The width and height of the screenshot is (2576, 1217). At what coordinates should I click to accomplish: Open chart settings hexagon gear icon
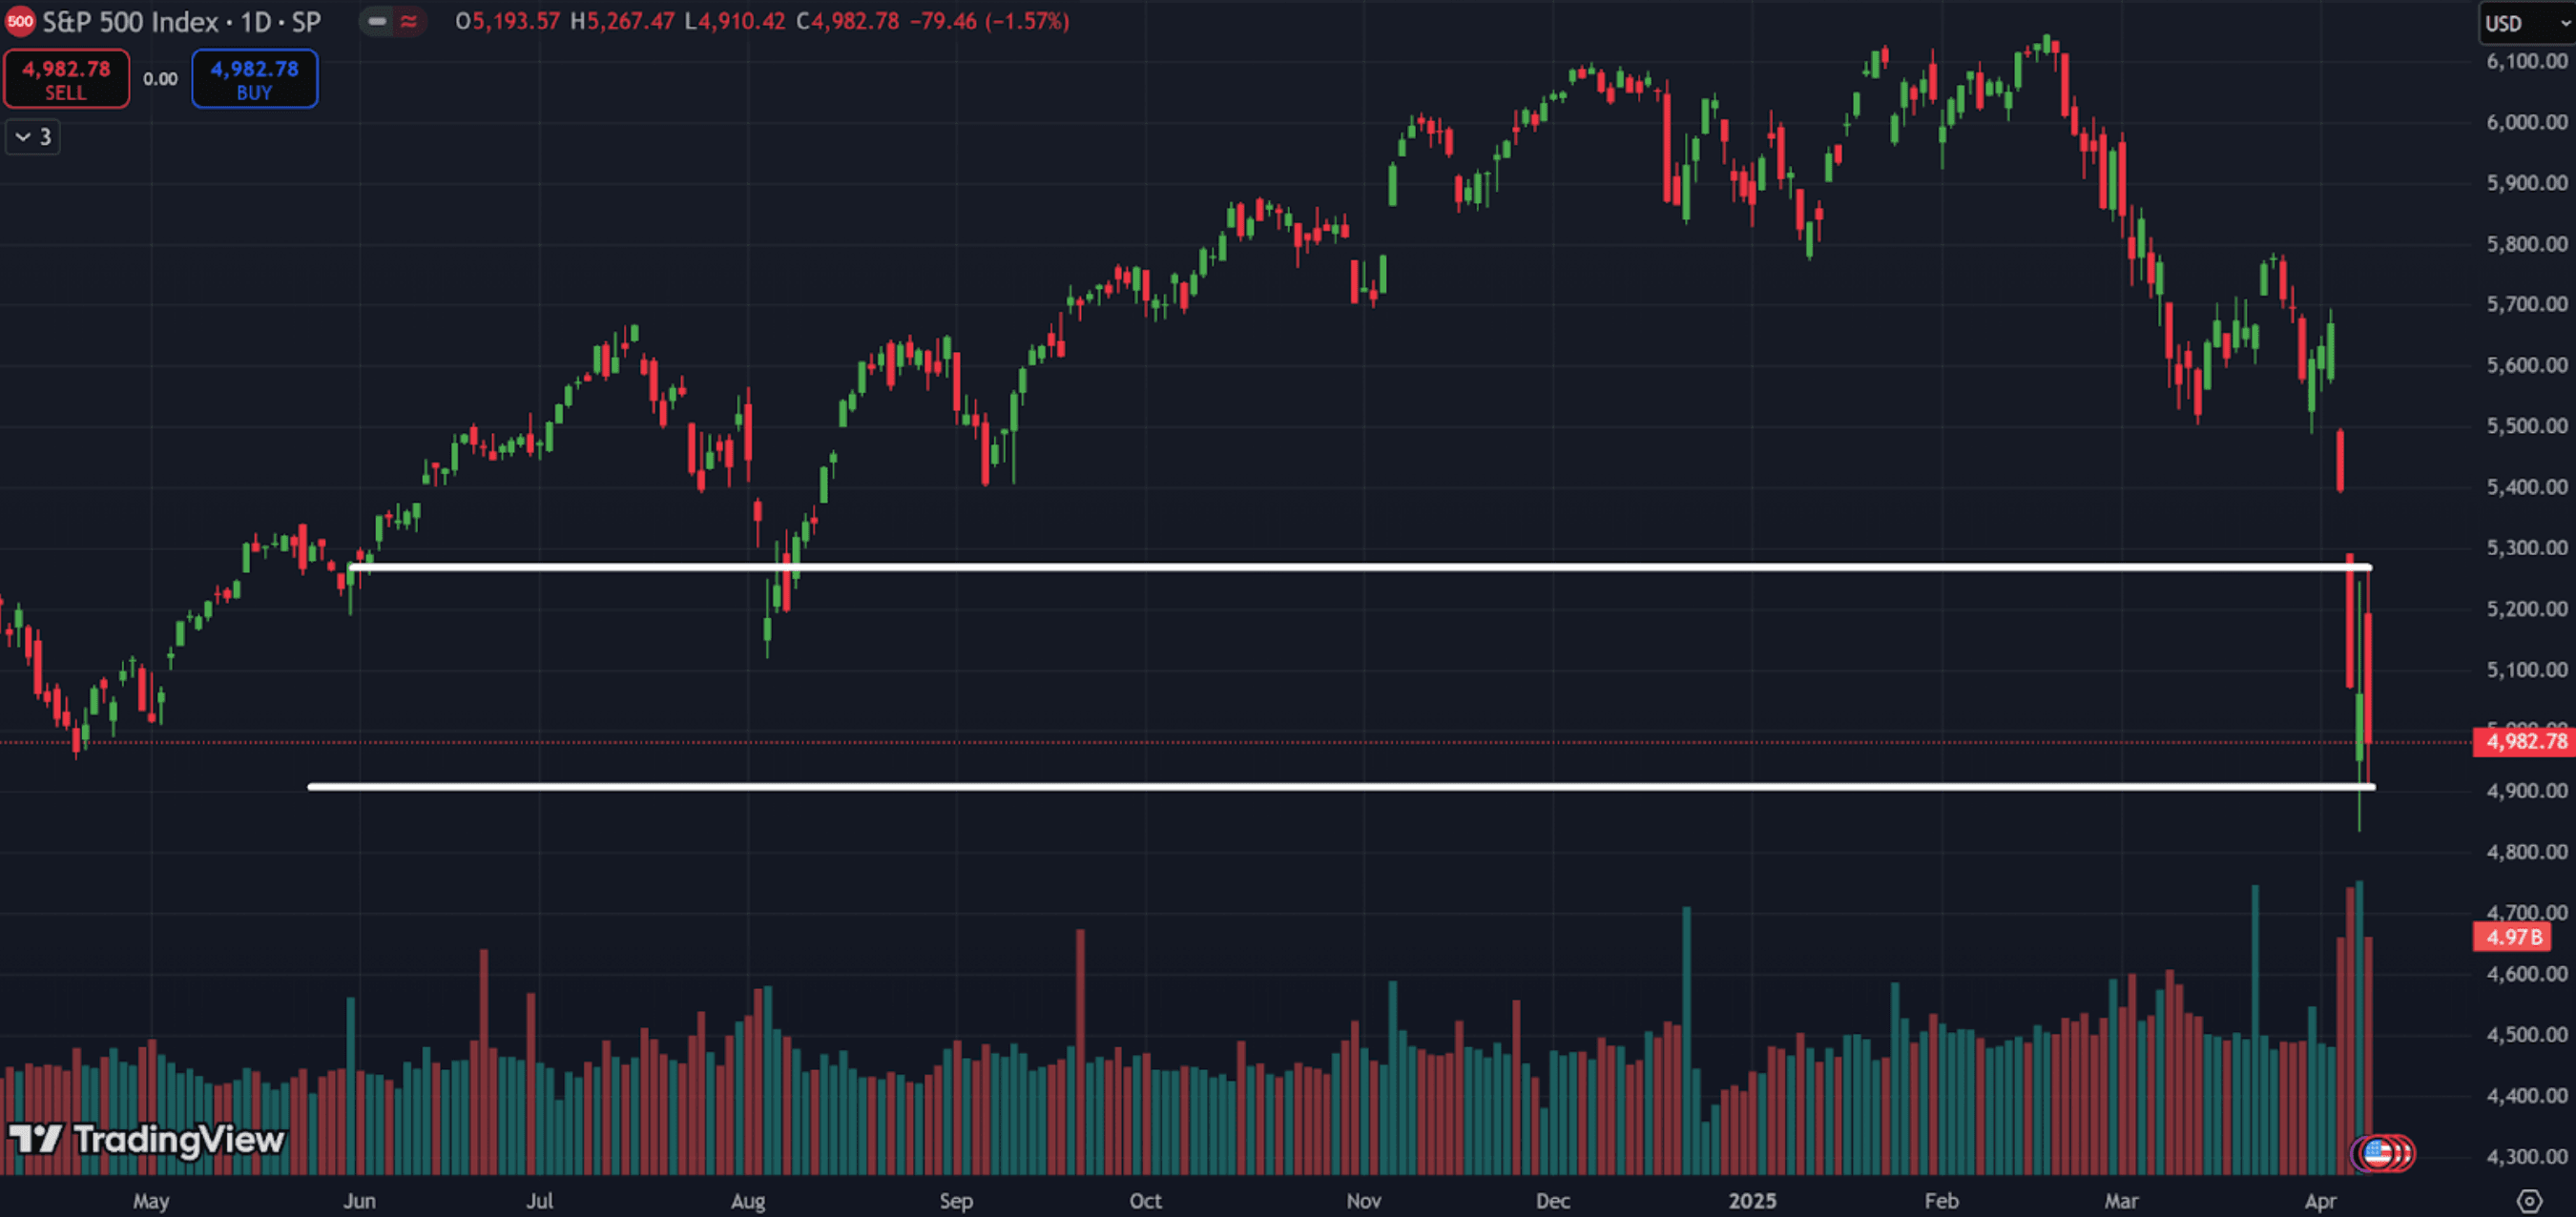pos(2529,1200)
